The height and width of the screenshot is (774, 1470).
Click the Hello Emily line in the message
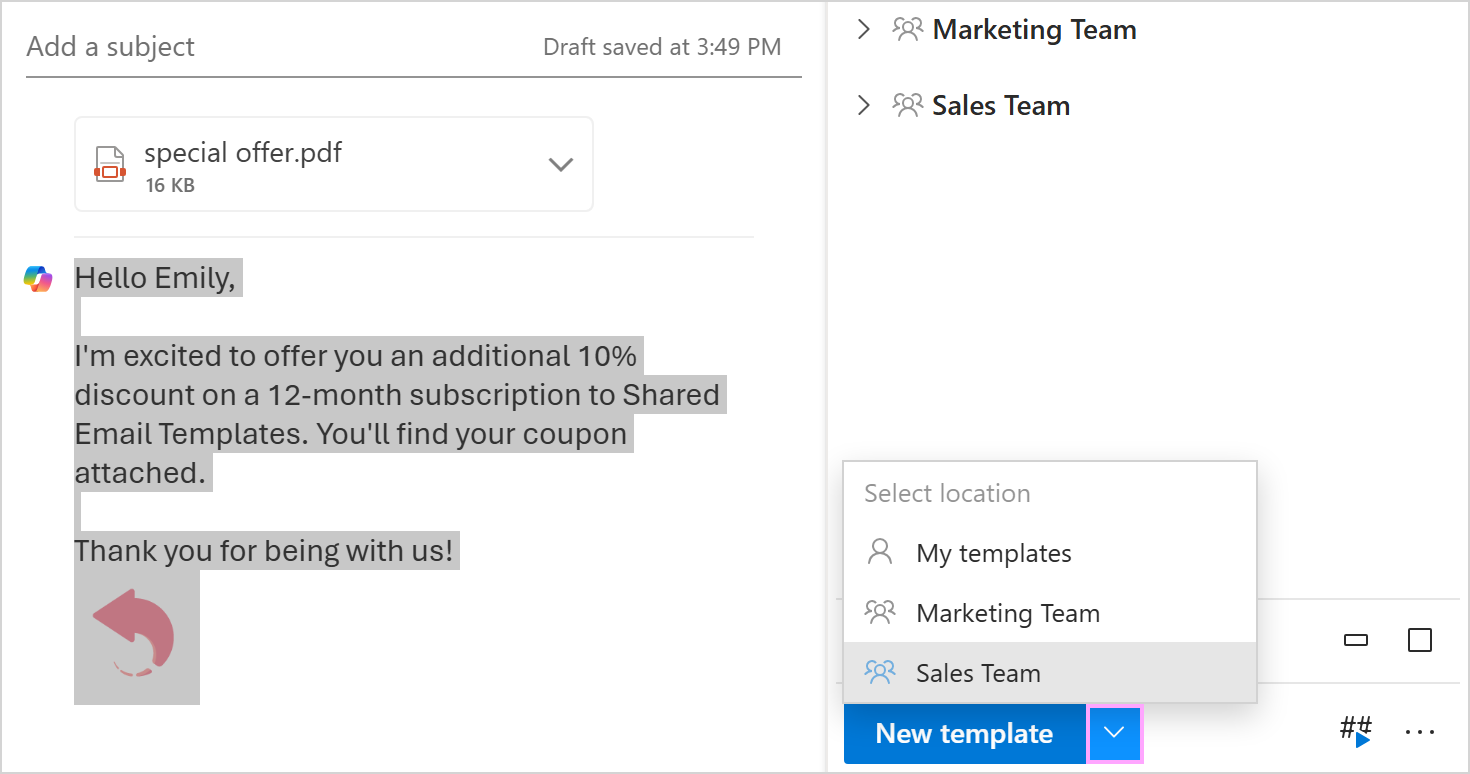point(156,278)
